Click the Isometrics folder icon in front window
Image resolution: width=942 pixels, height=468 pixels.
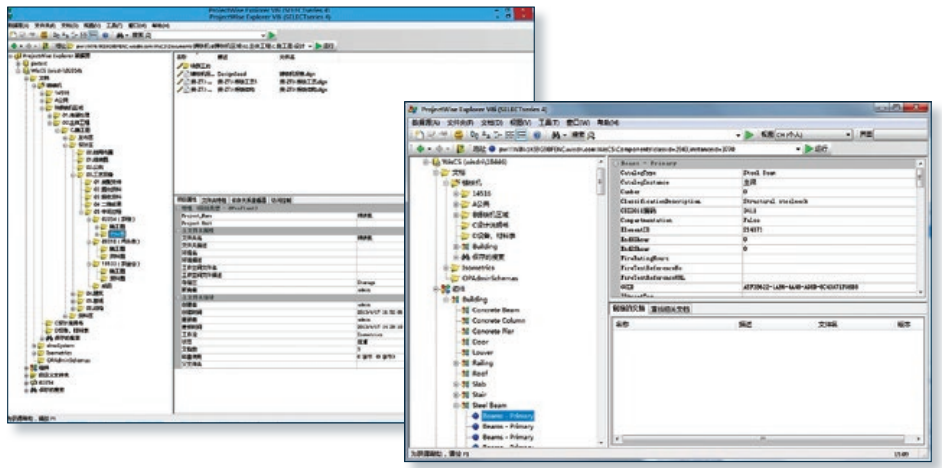click(x=455, y=268)
